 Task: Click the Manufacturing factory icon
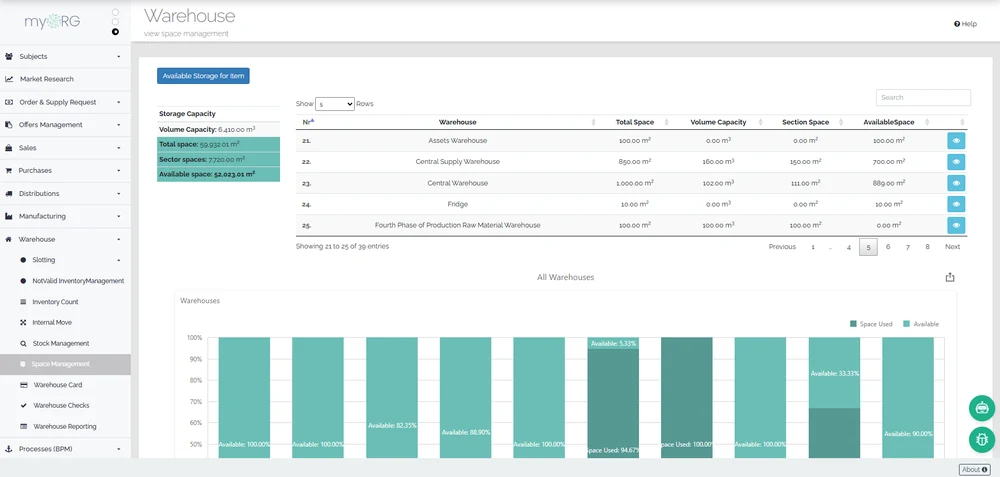(9, 216)
